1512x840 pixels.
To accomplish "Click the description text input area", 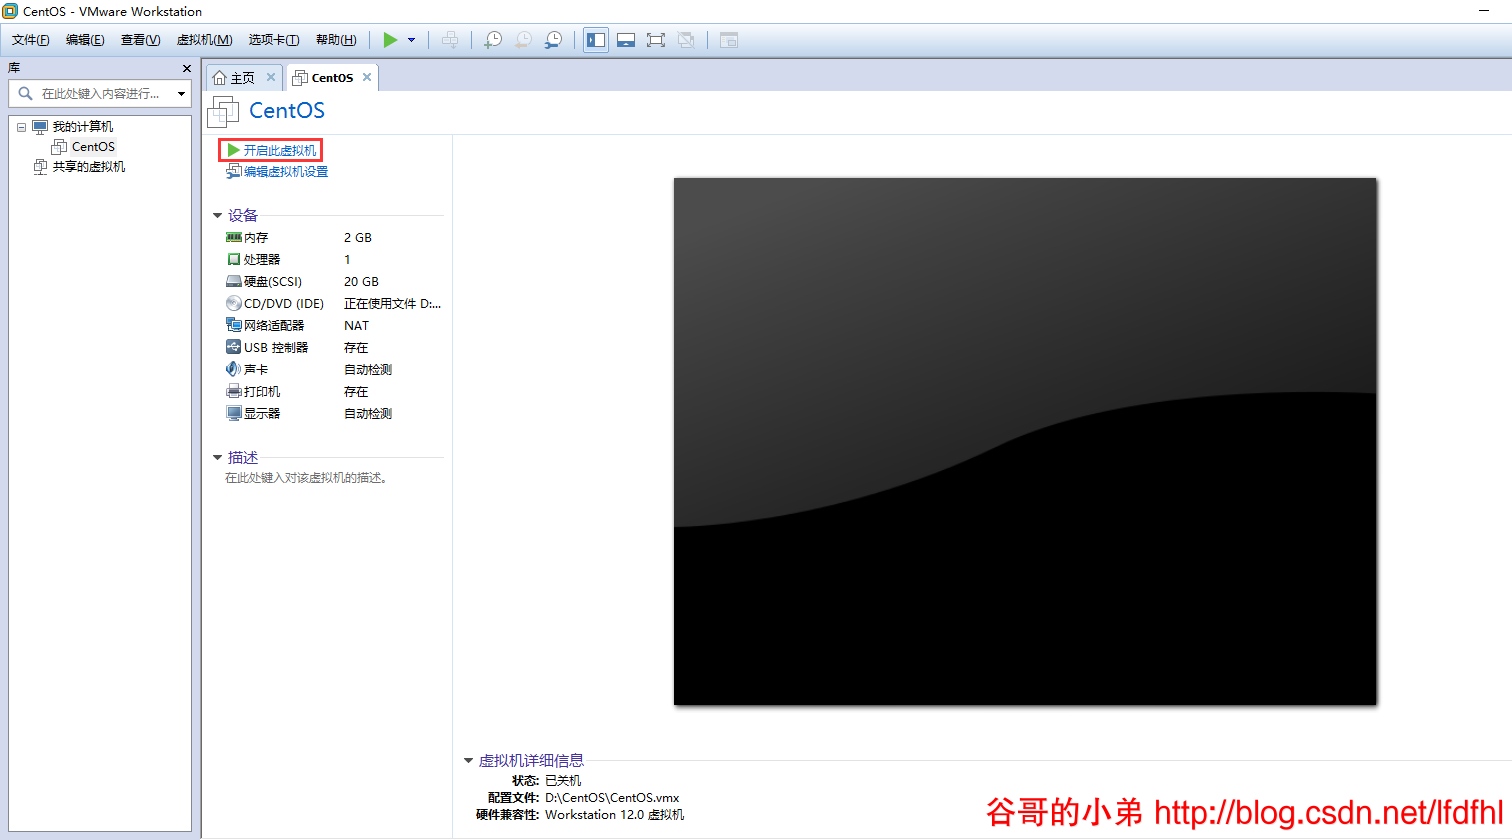I will pos(306,478).
